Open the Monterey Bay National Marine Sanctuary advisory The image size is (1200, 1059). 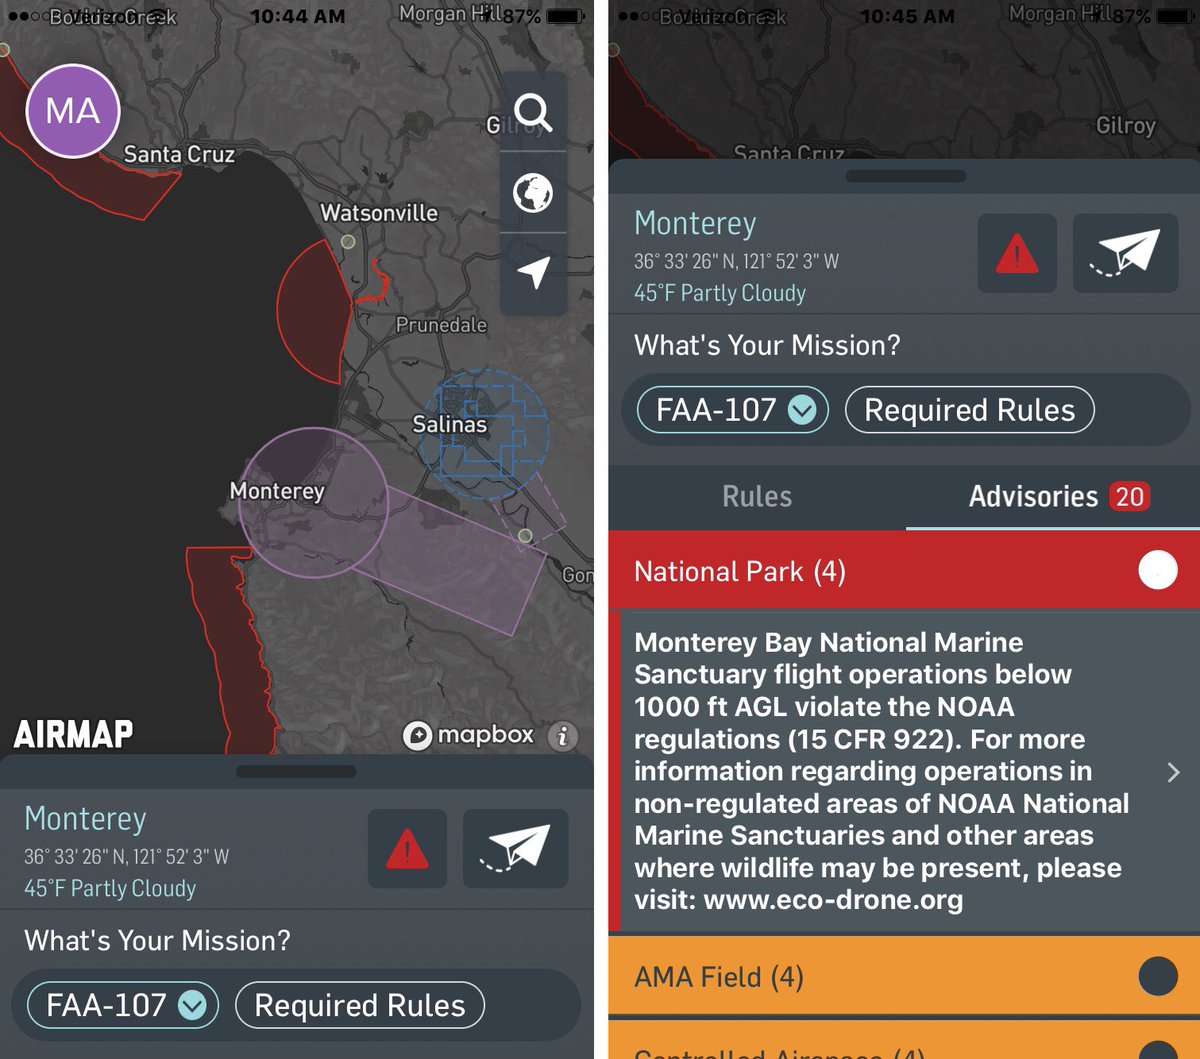click(x=904, y=771)
